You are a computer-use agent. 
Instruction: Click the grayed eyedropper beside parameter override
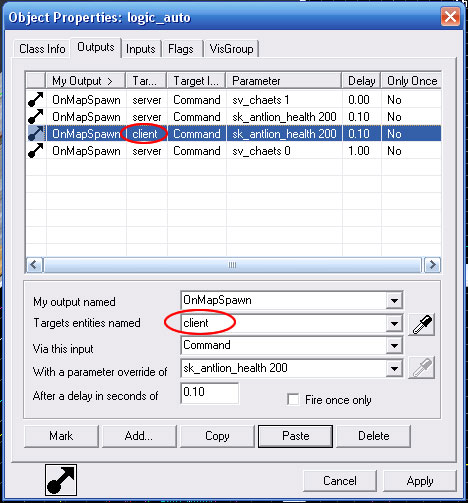(422, 368)
